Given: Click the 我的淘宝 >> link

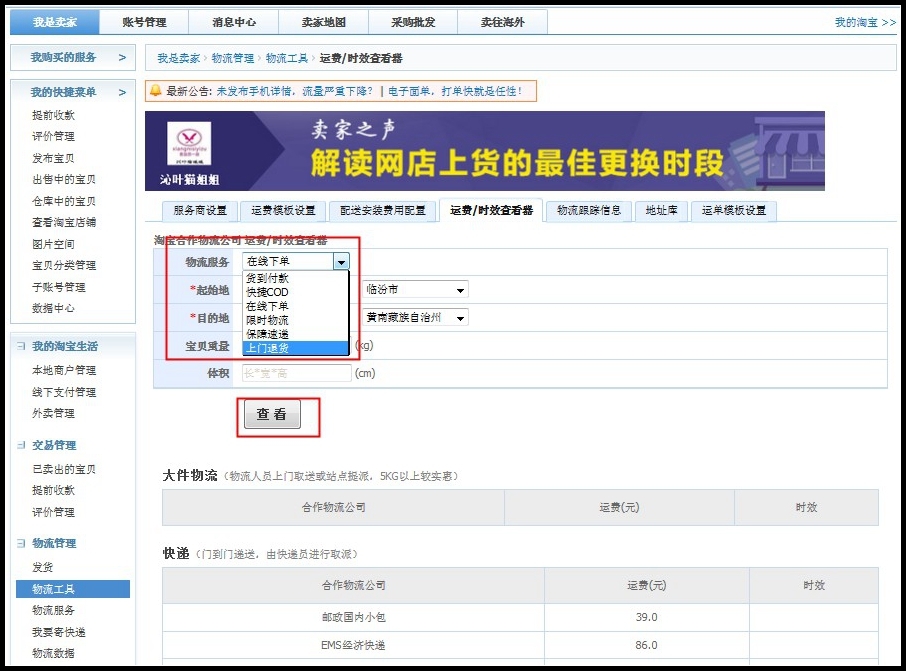Looking at the screenshot, I should tap(866, 22).
